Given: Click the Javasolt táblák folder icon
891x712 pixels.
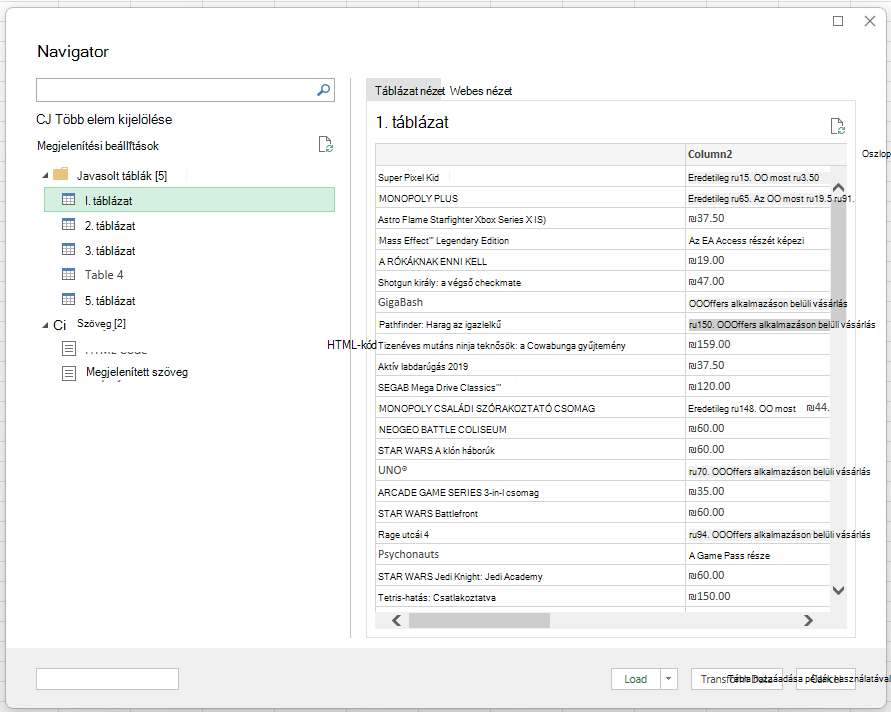Looking at the screenshot, I should pyautogui.click(x=61, y=174).
